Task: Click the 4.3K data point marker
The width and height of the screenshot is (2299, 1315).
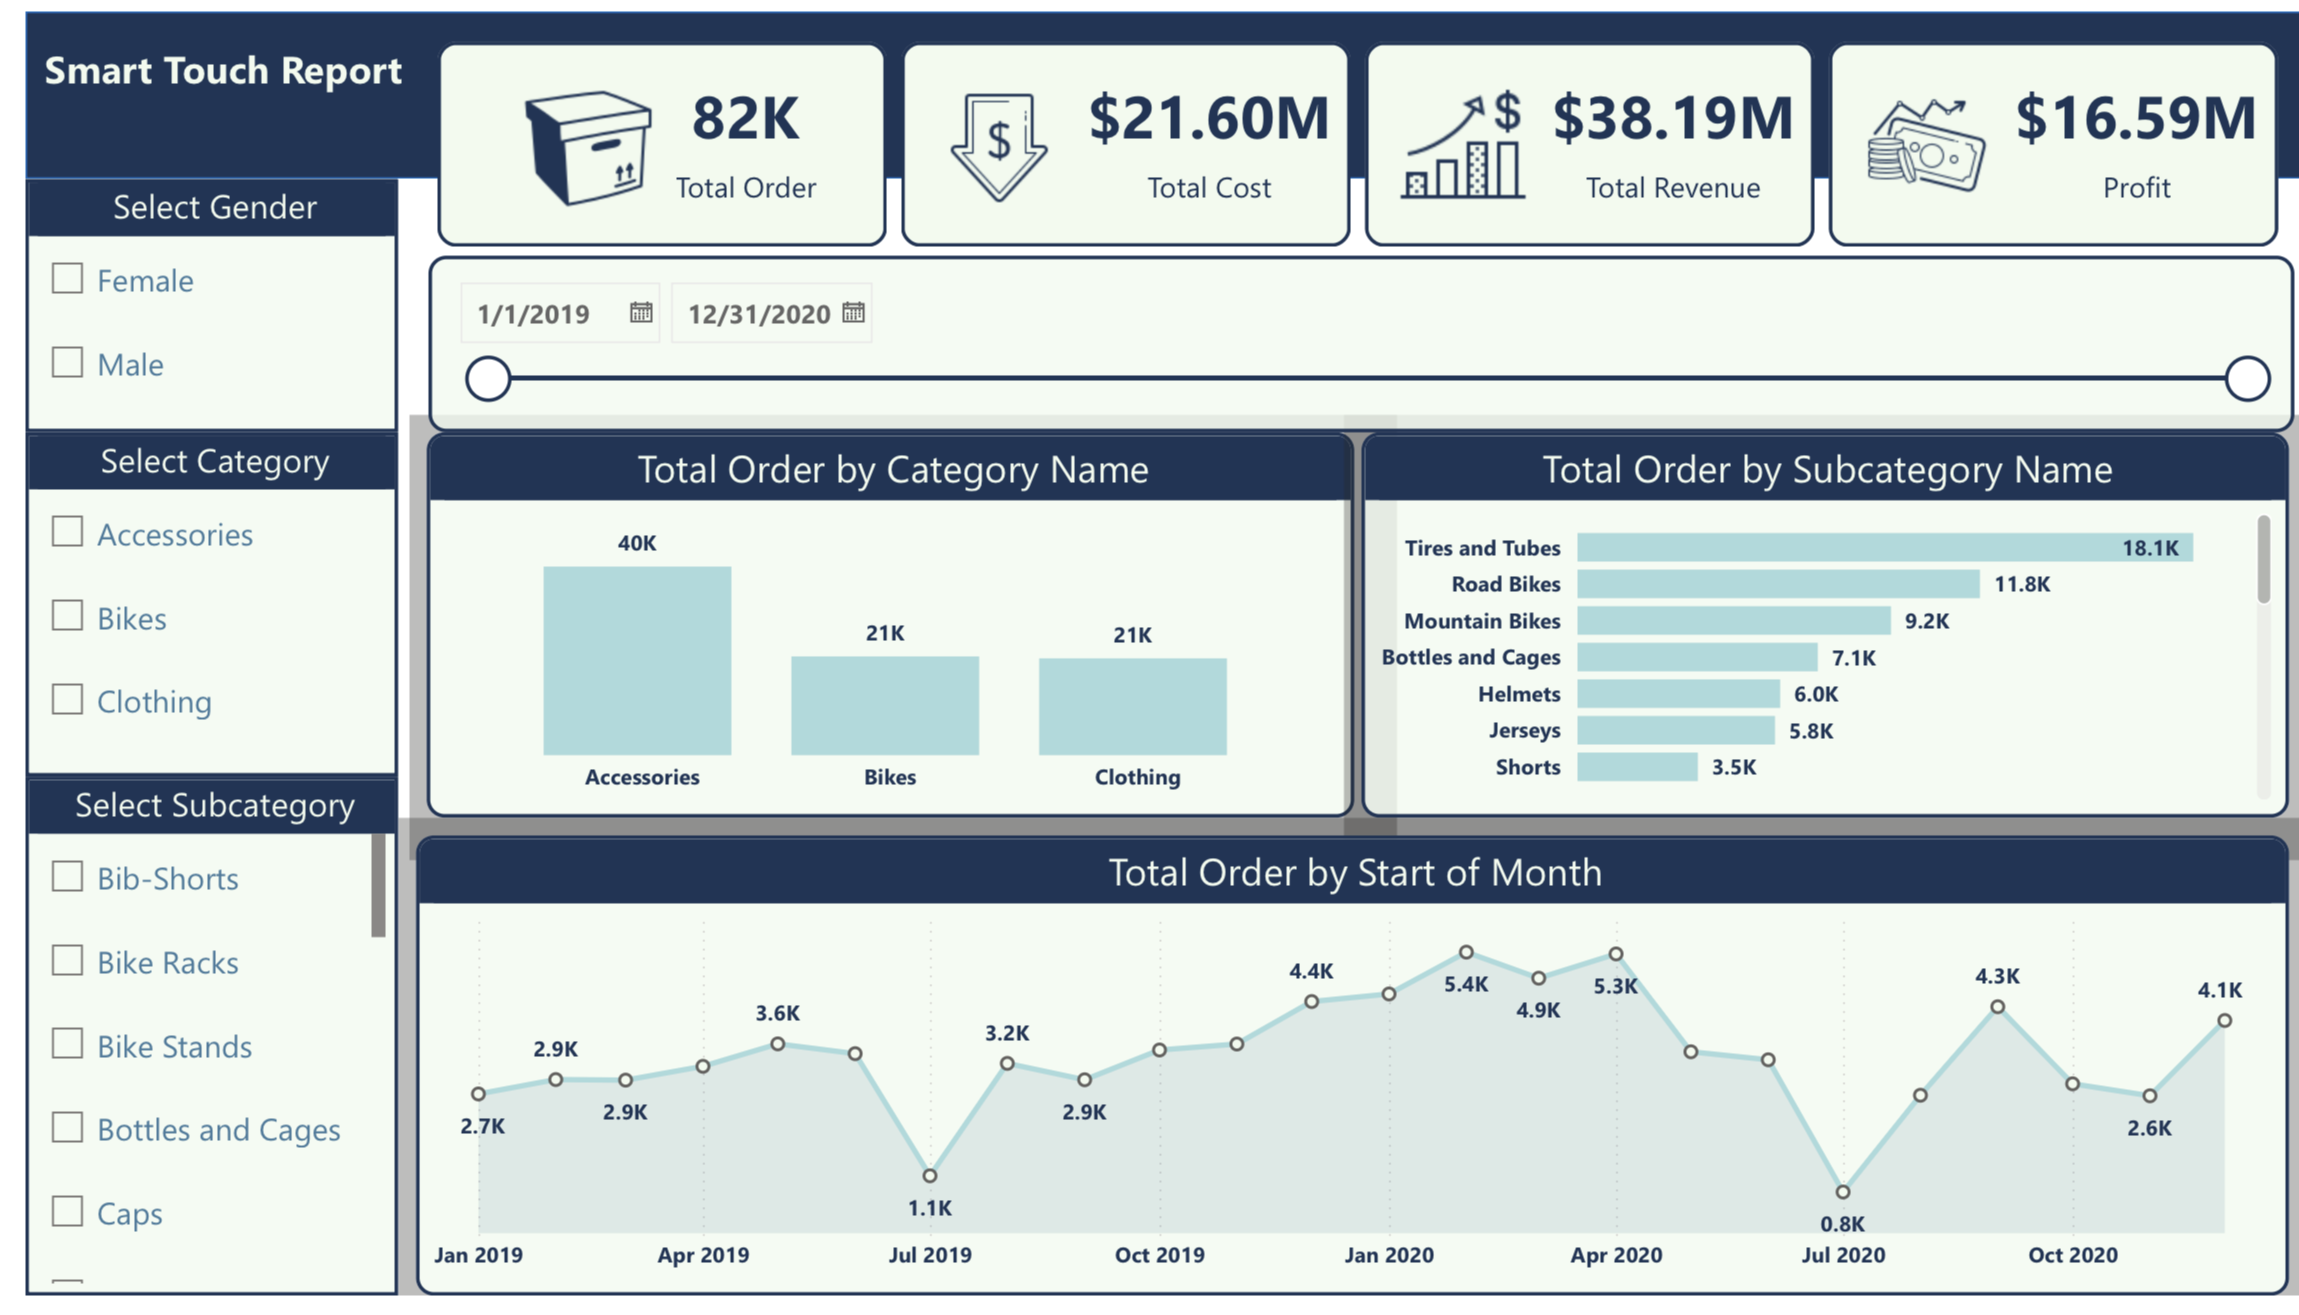Action: pos(1997,1007)
